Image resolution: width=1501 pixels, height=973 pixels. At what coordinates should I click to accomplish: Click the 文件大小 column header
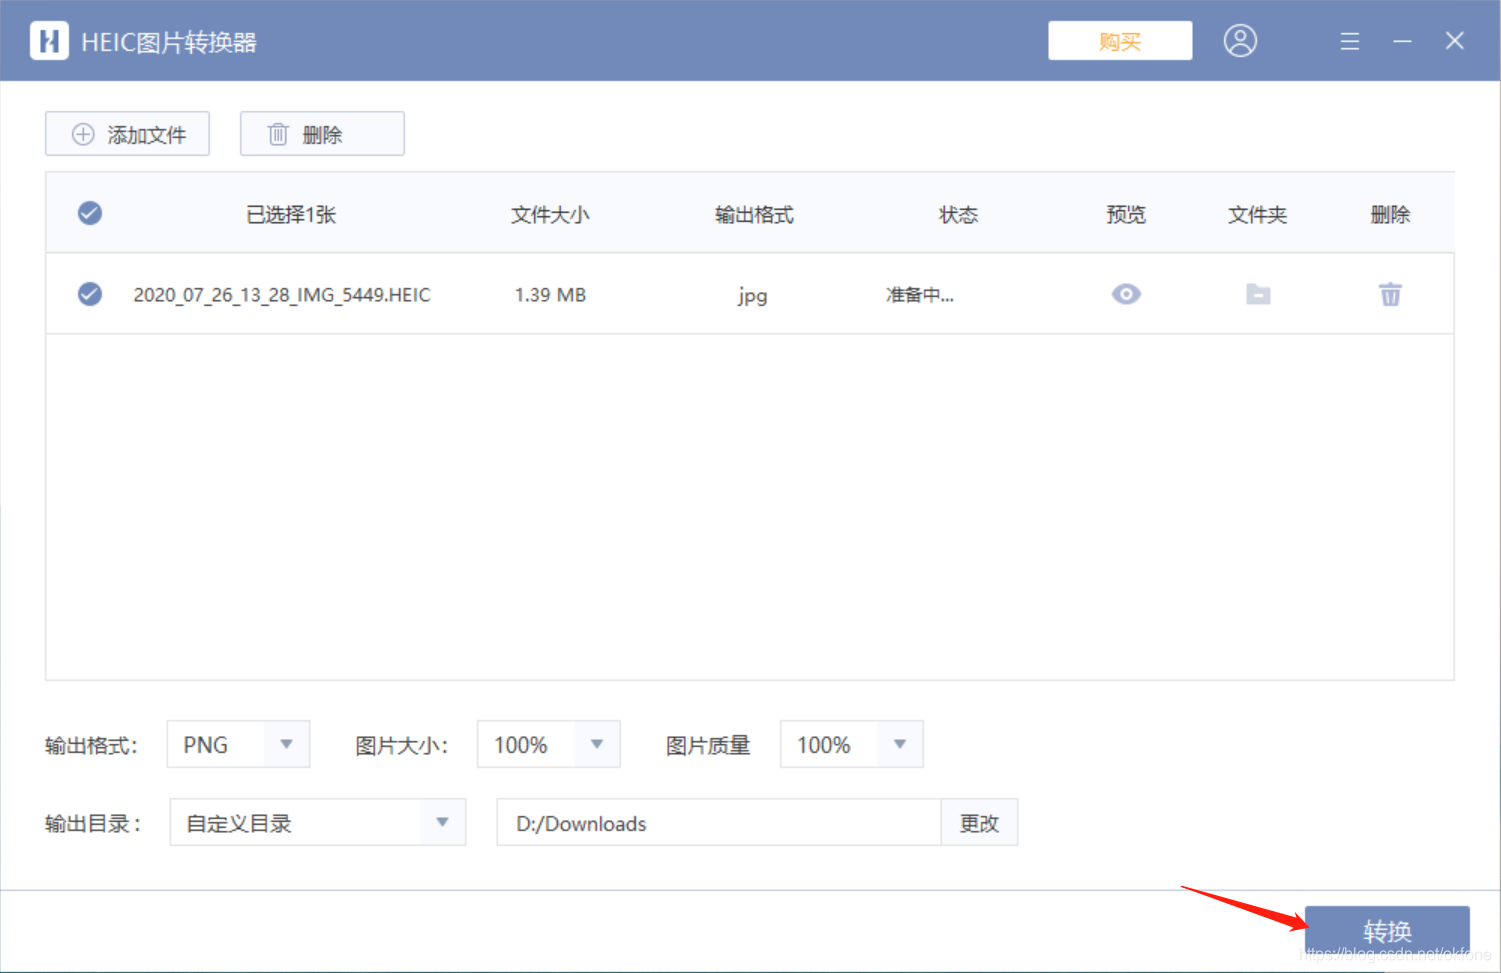[x=550, y=215]
